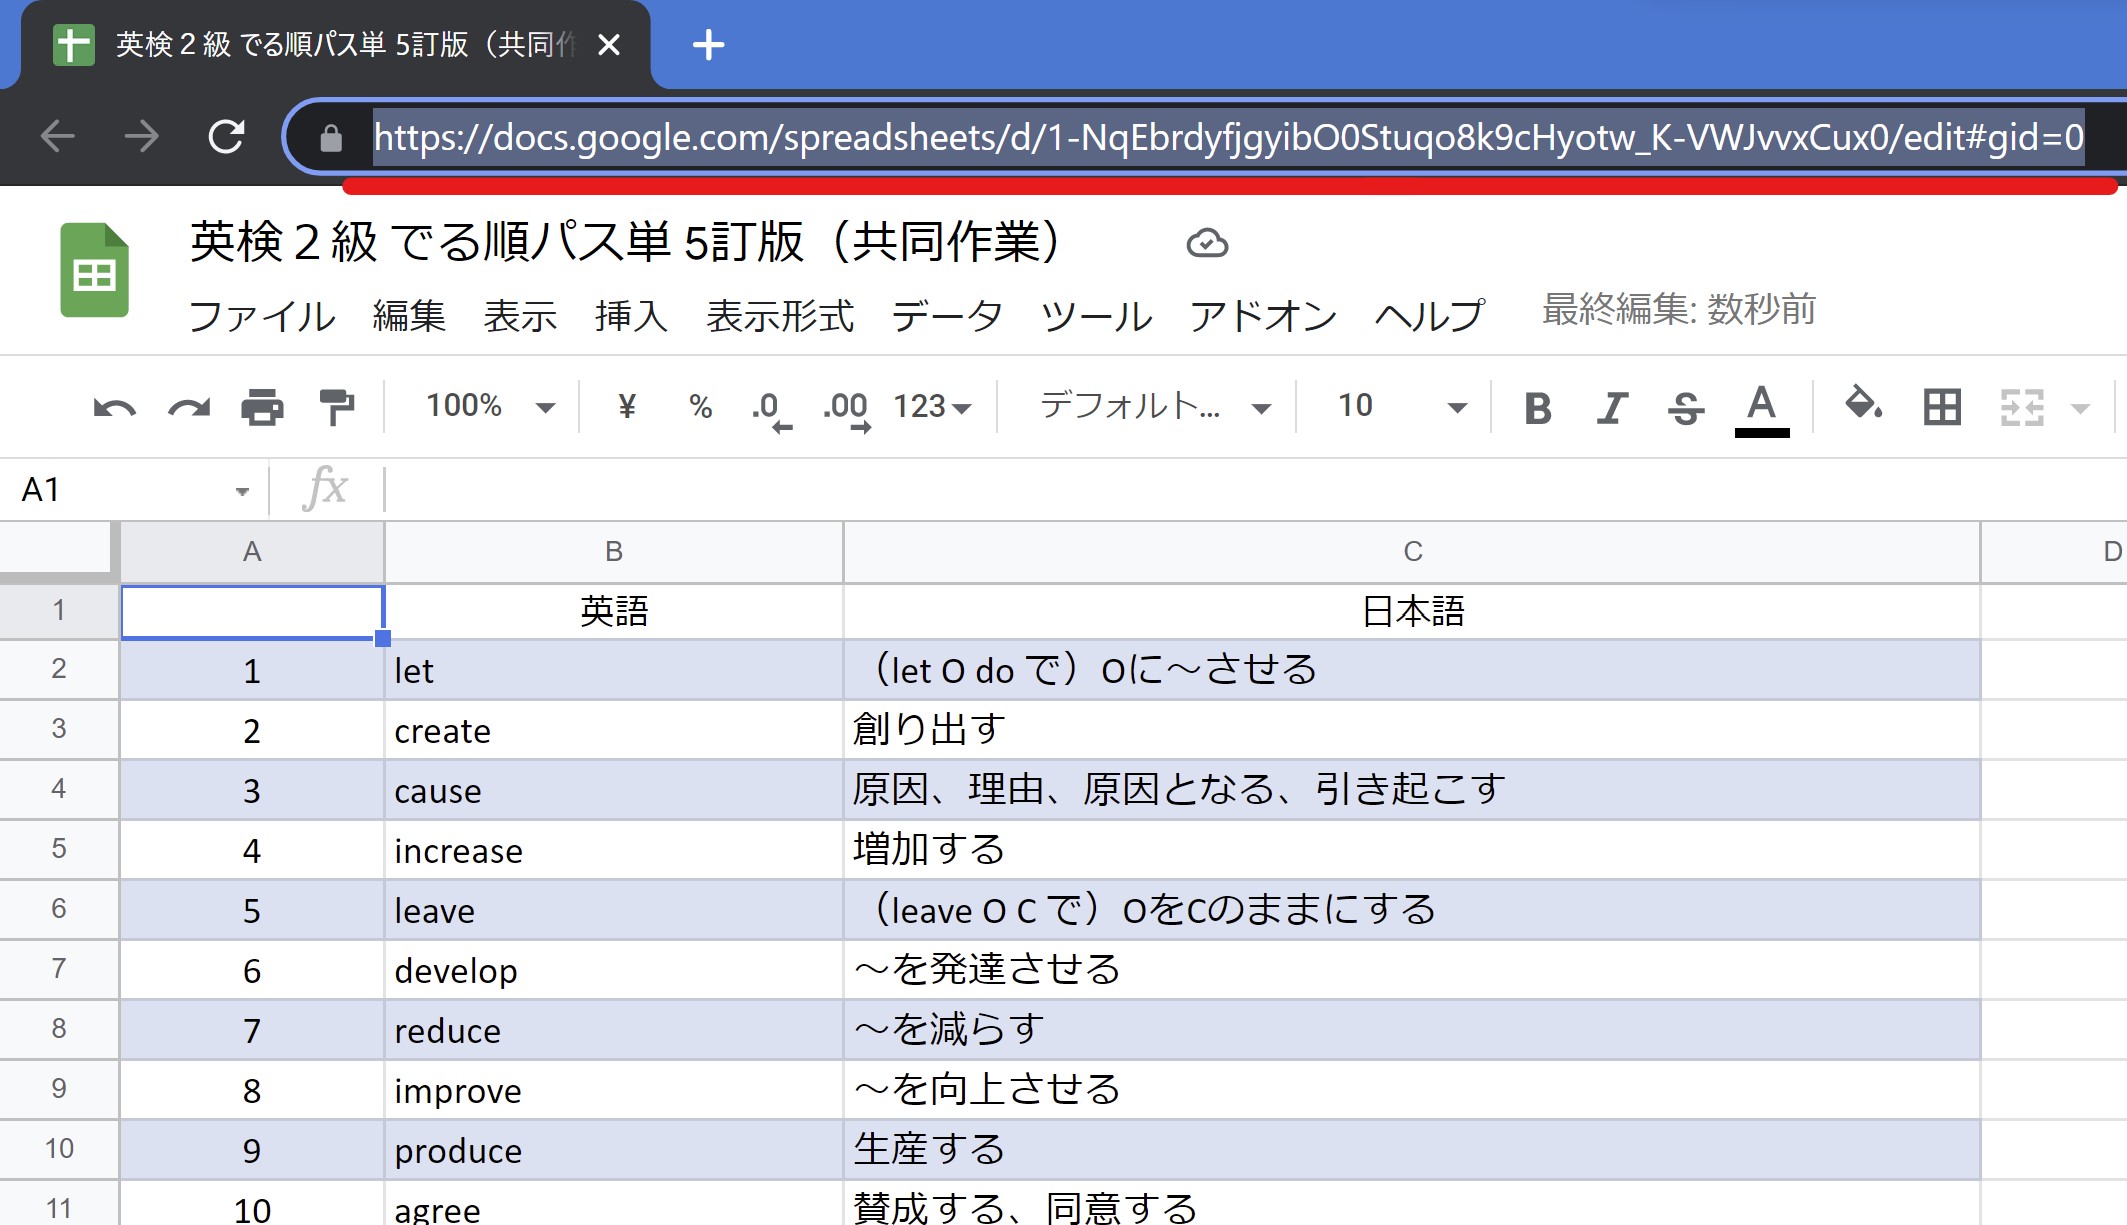Open fill color picker

tap(1863, 405)
